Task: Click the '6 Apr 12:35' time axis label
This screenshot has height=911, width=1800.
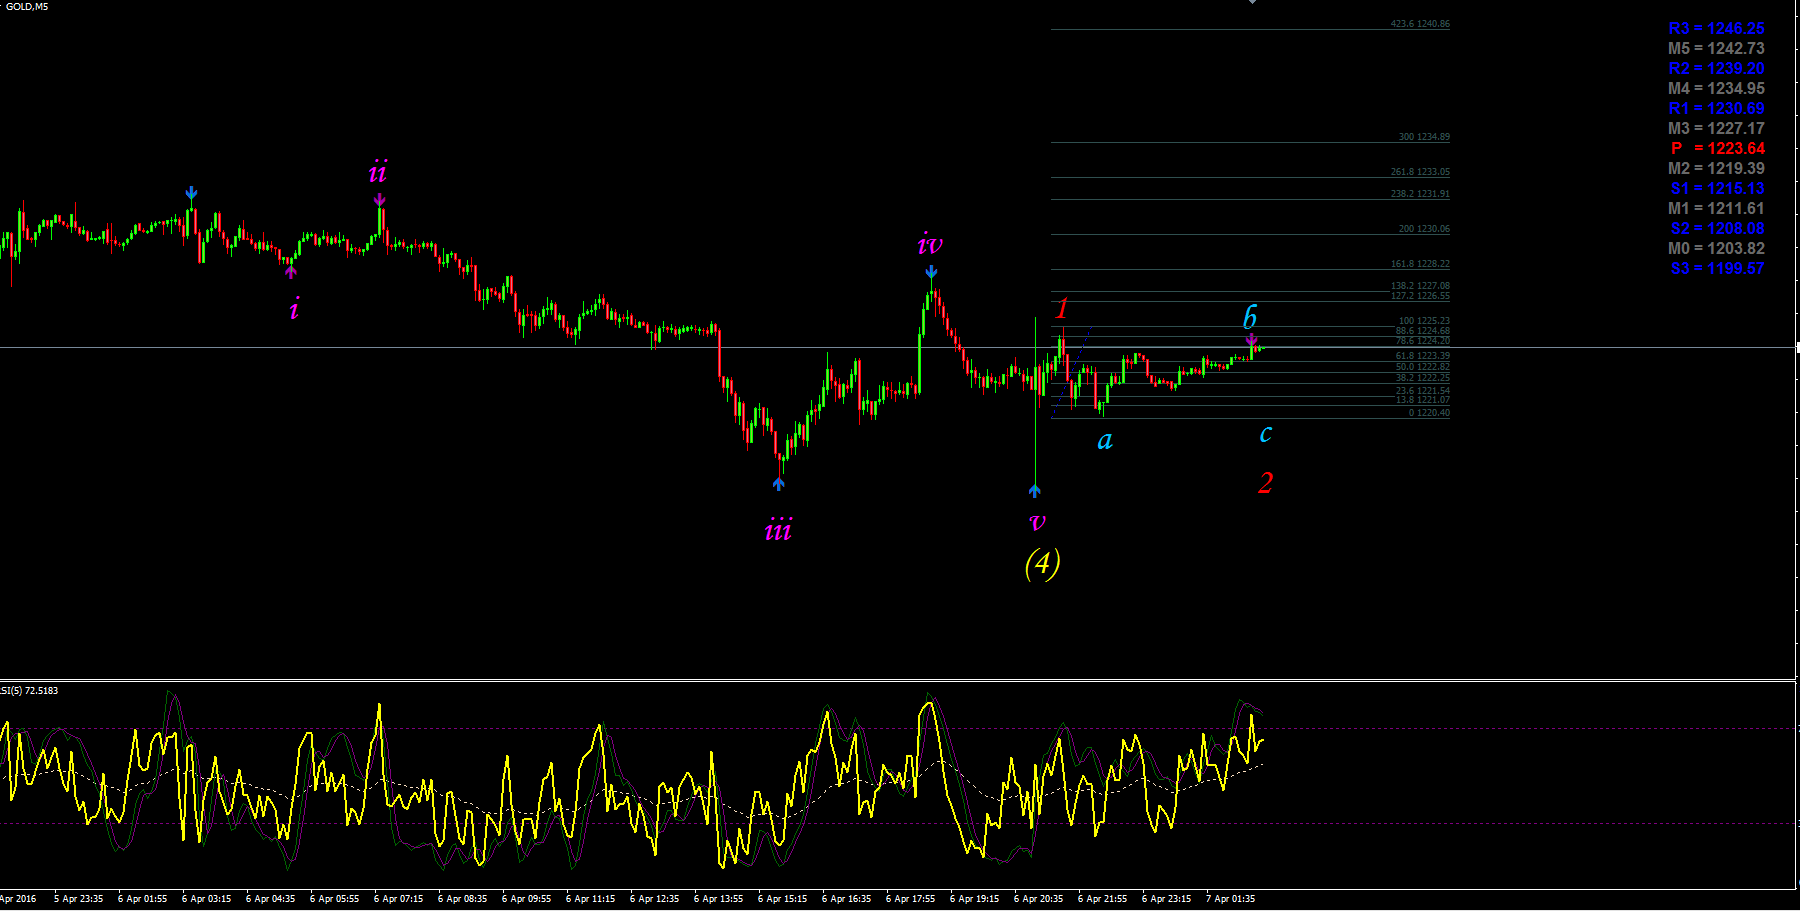Action: (655, 899)
